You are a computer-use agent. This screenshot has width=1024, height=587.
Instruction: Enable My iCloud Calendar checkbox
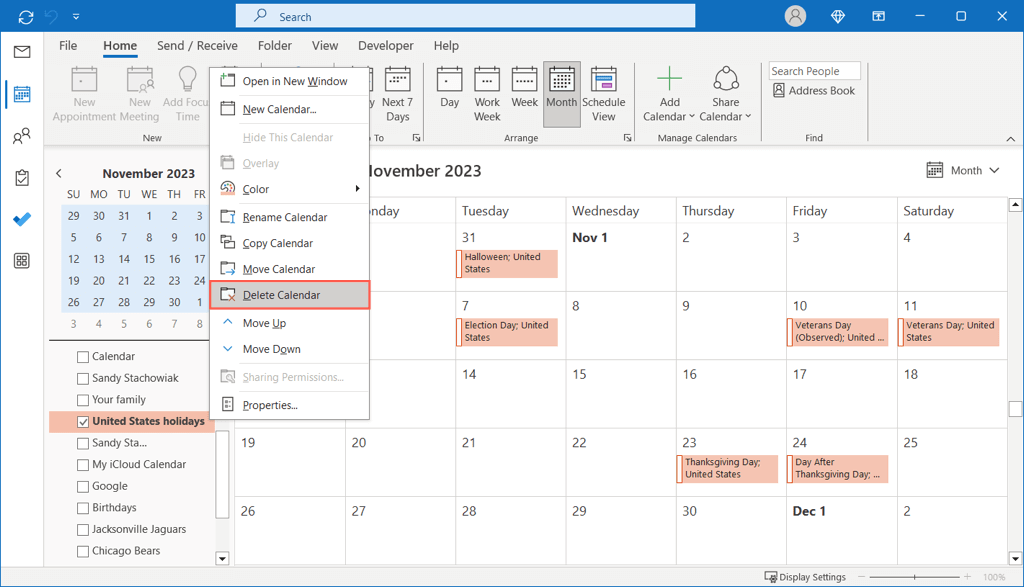pyautogui.click(x=83, y=465)
